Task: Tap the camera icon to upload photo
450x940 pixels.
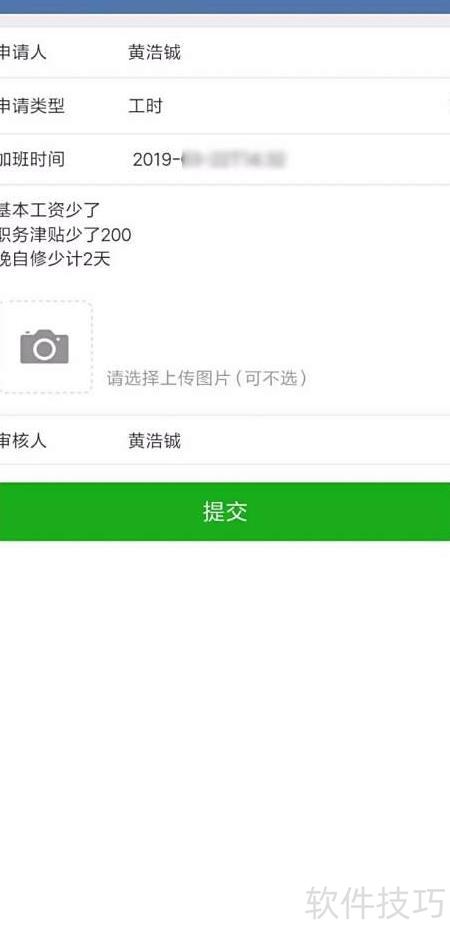Action: 44,347
